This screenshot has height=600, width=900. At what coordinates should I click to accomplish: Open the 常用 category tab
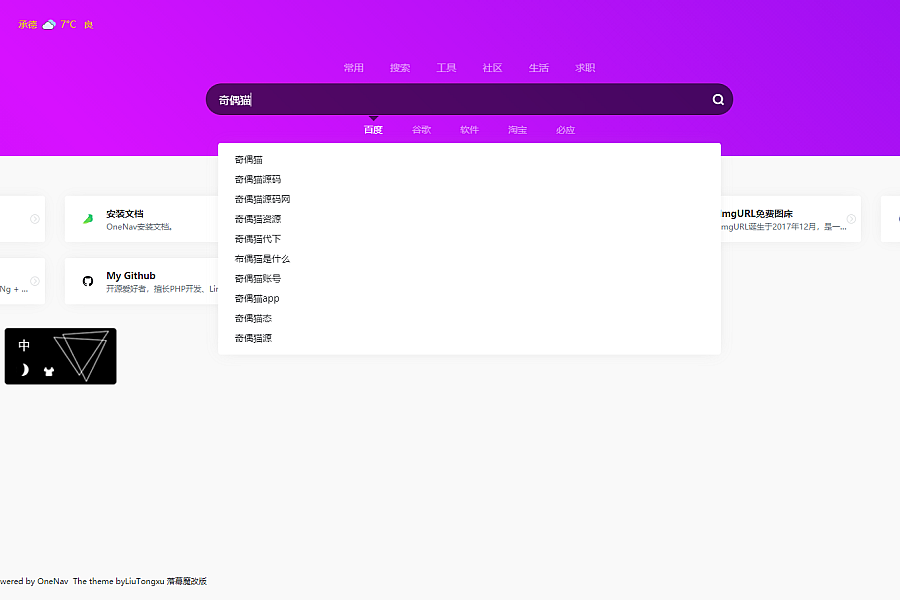[x=354, y=68]
